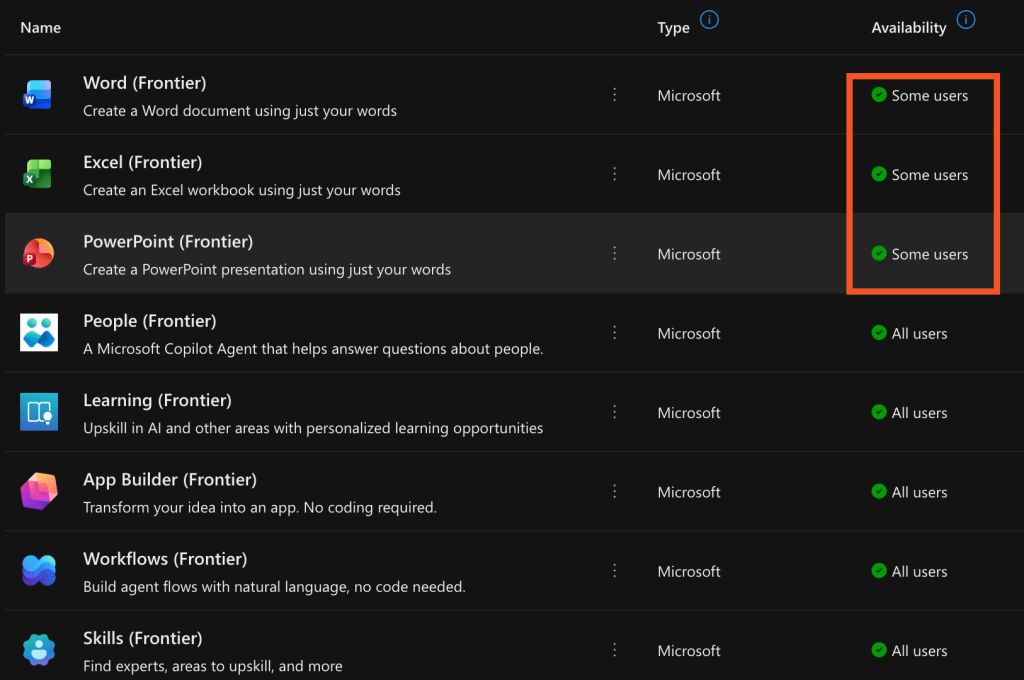Screen dimensions: 1024x680
Task: Open the App Builder (Frontier) name link
Action: (169, 479)
